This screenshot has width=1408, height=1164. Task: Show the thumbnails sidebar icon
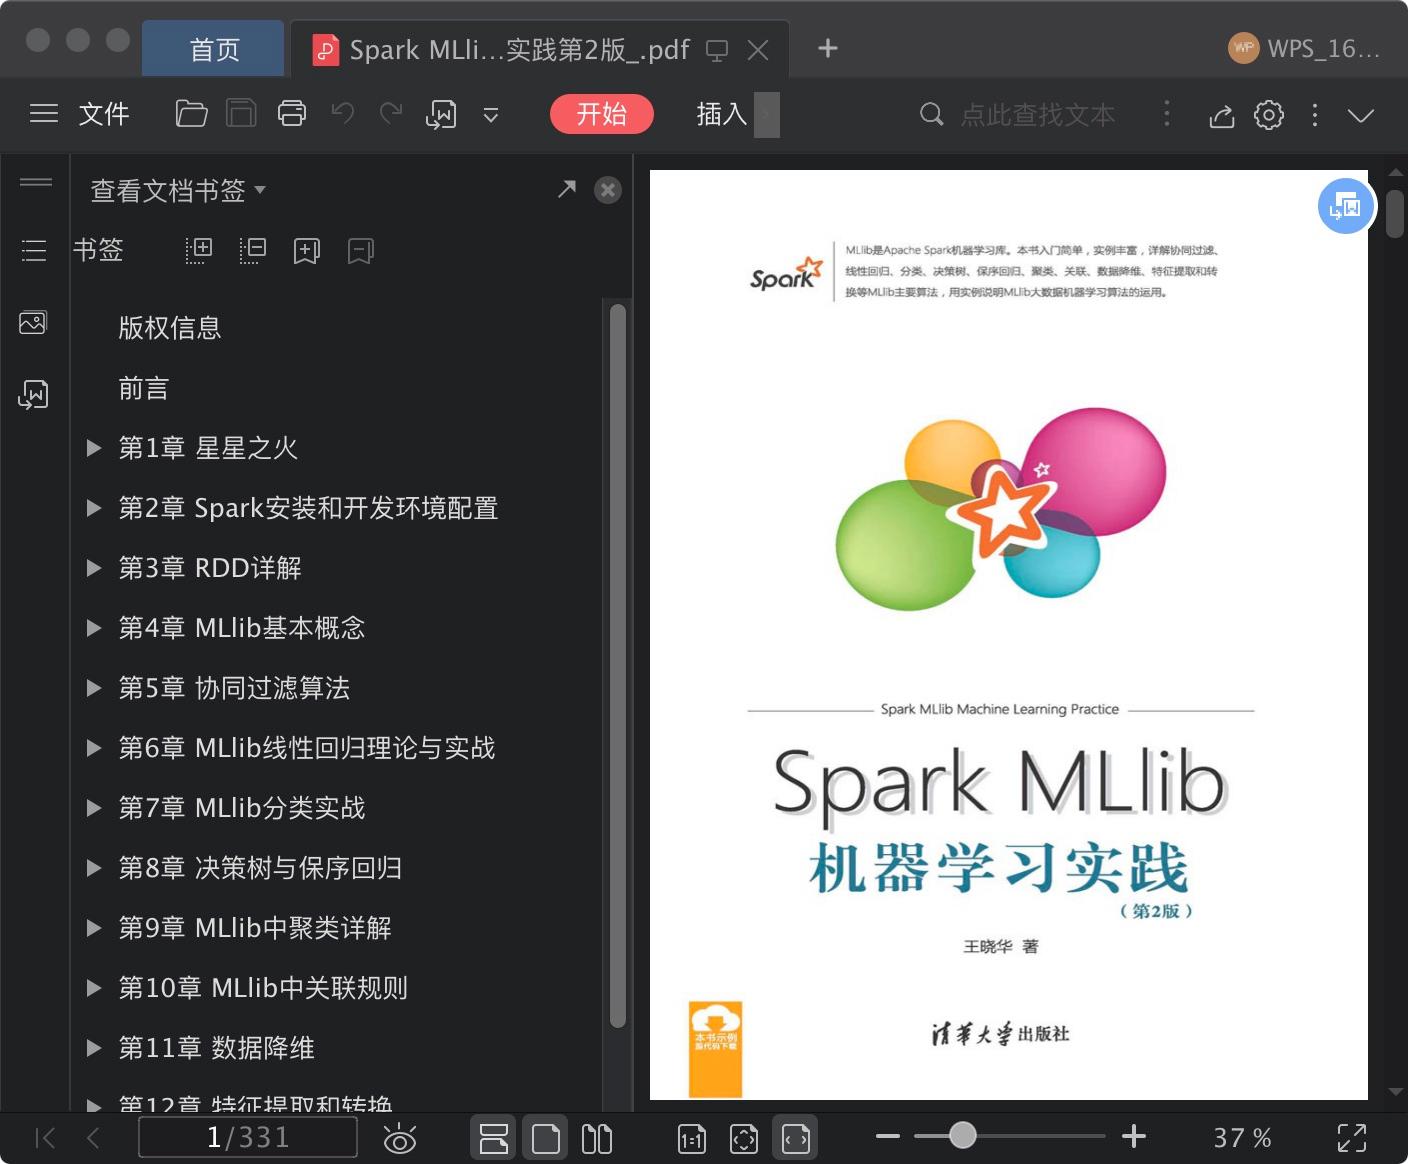34,322
